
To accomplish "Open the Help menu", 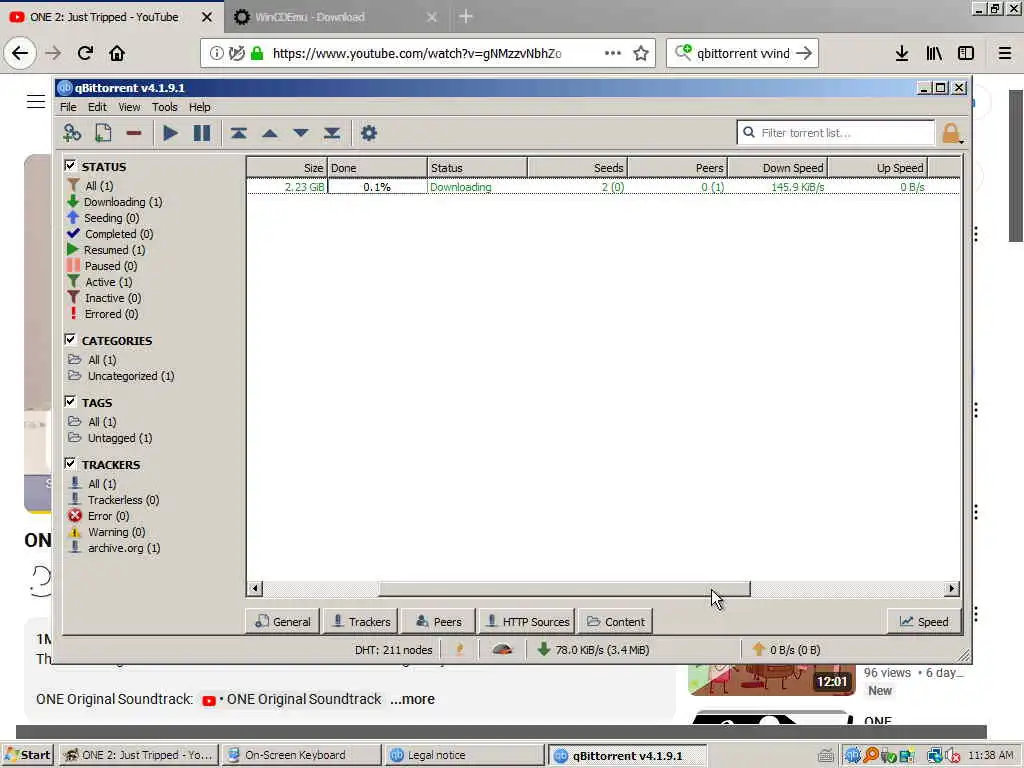I will [x=199, y=107].
